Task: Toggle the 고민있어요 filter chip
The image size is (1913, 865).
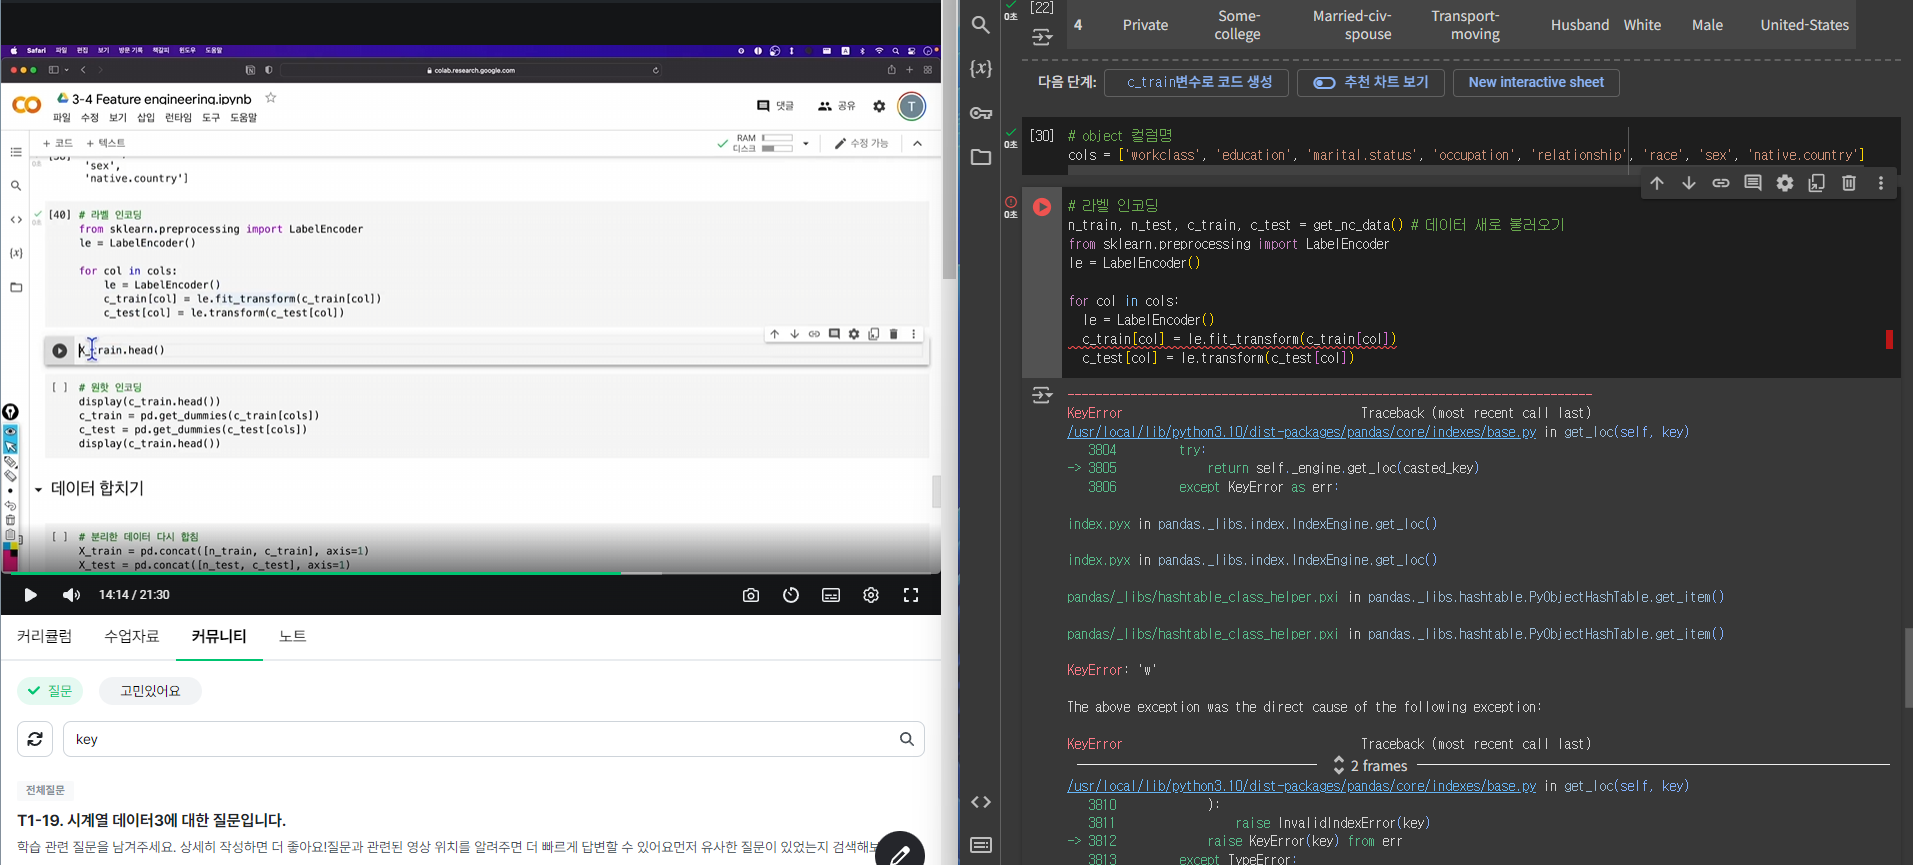Action: click(x=150, y=691)
